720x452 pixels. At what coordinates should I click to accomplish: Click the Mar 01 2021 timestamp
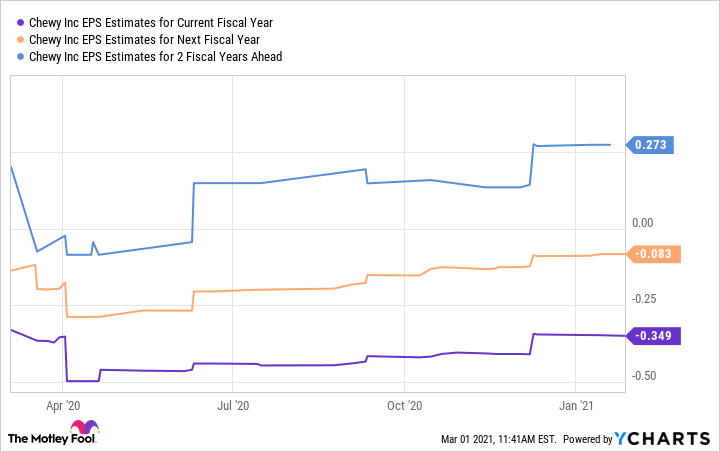tap(497, 439)
